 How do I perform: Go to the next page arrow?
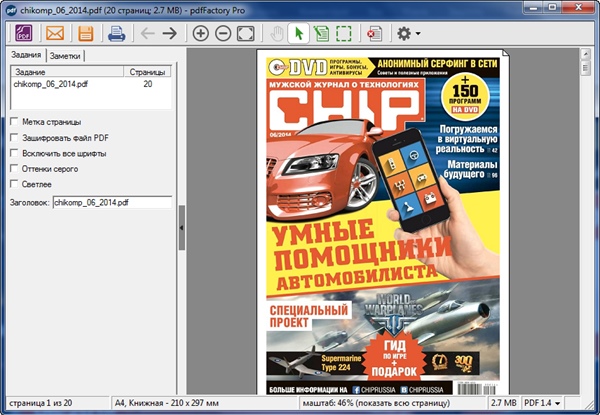pyautogui.click(x=170, y=33)
